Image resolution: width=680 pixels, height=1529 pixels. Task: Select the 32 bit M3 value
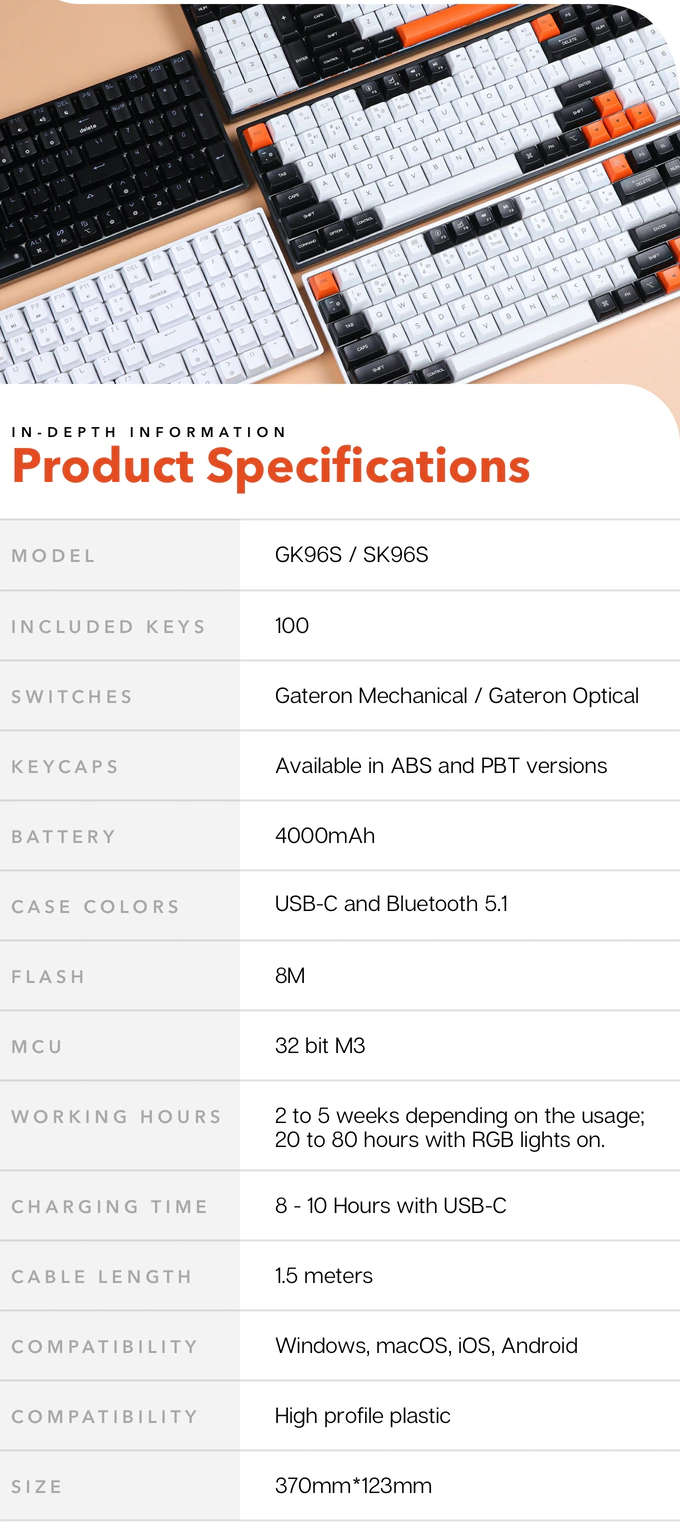pyautogui.click(x=319, y=1046)
